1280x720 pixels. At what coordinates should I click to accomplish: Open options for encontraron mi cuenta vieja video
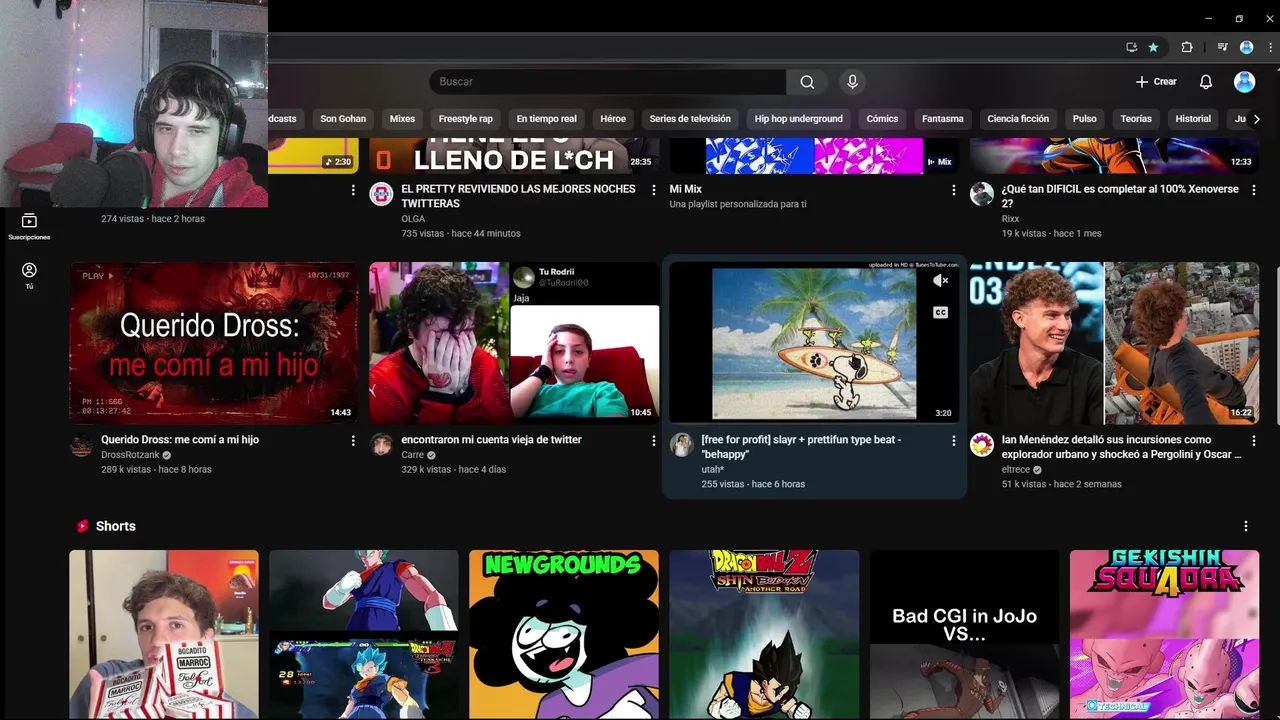(654, 440)
